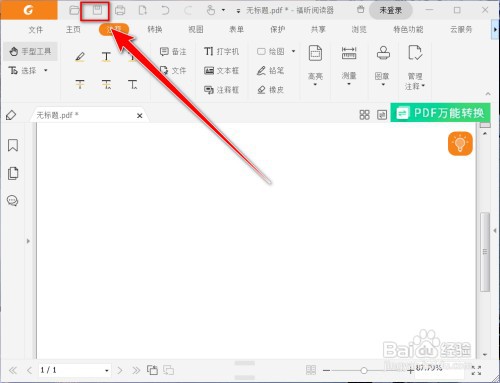Select the underline text tool
This screenshot has height=383, width=500.
pos(106,57)
